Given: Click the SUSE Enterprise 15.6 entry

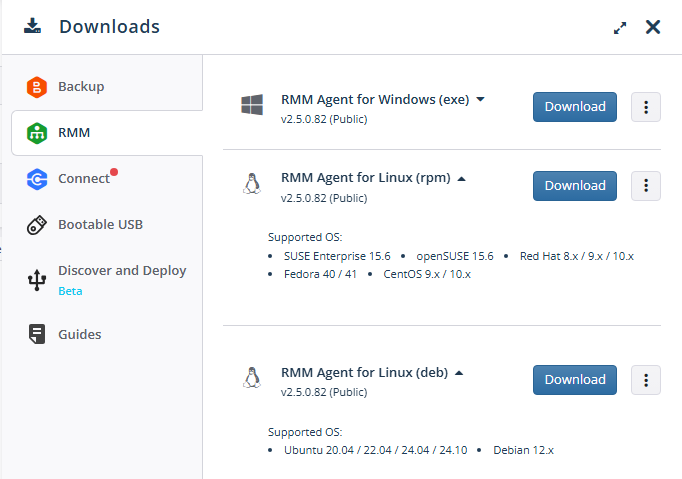Looking at the screenshot, I should pyautogui.click(x=337, y=256).
